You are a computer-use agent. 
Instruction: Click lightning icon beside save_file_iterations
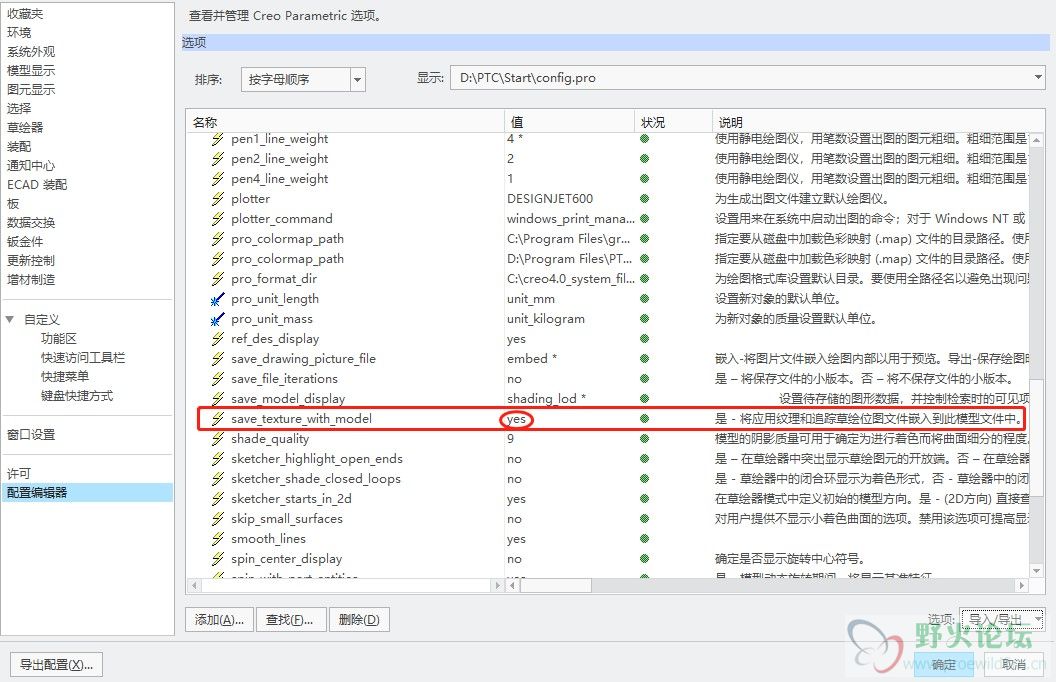(218, 379)
